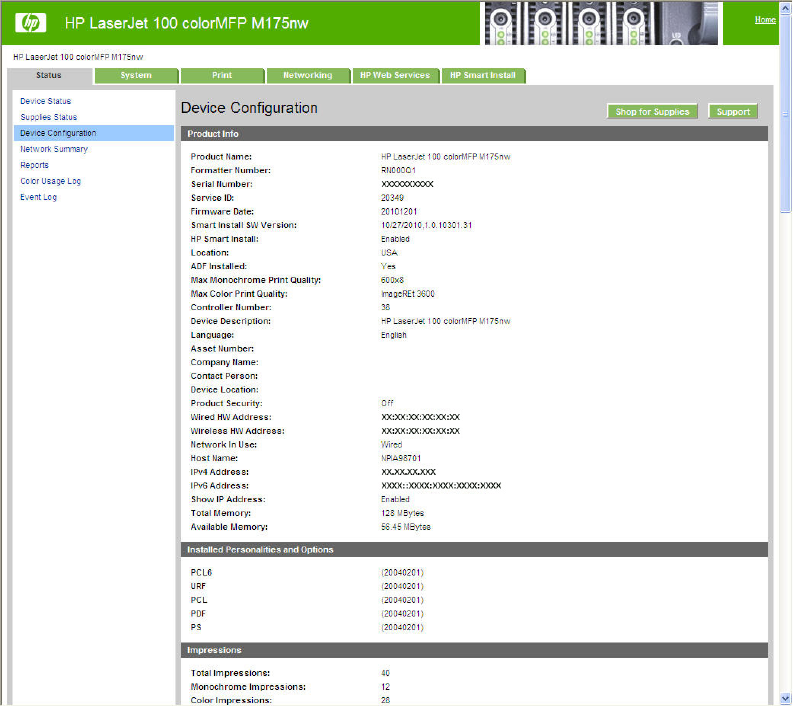
Task: Open the HP Smart Install tab
Action: coord(483,75)
